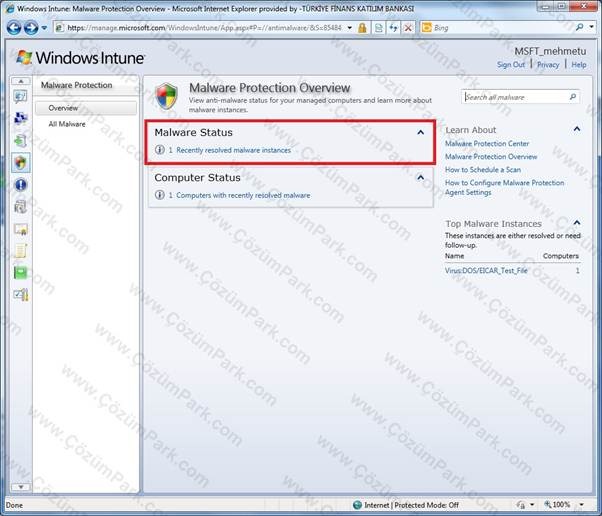Open the Administration tools icon in sidebar
Viewport: 602px width, 516px height.
[20, 295]
